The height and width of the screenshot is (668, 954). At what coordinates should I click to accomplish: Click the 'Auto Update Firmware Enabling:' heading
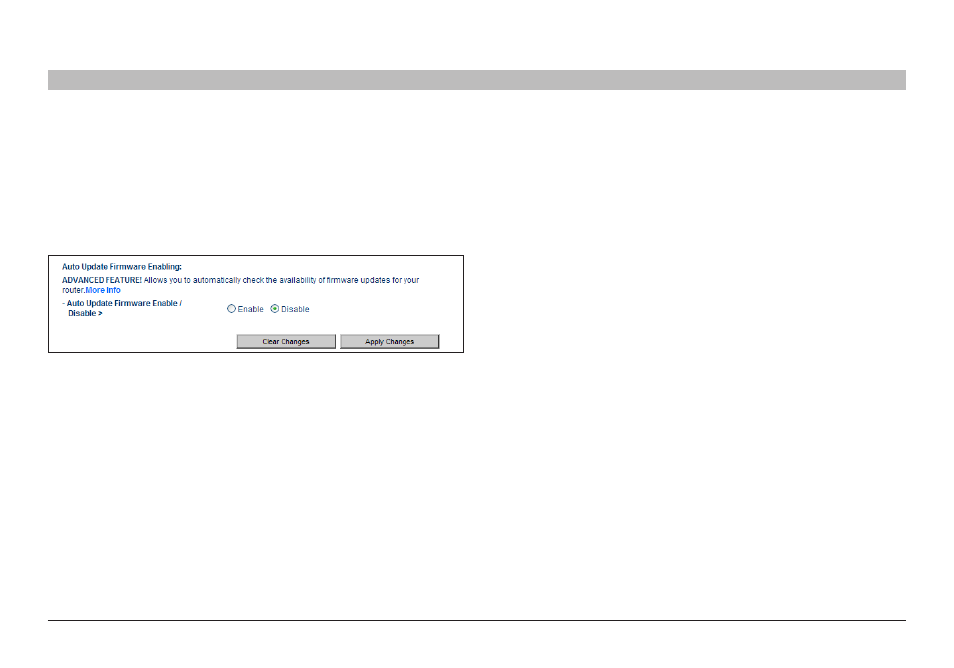[x=122, y=268]
